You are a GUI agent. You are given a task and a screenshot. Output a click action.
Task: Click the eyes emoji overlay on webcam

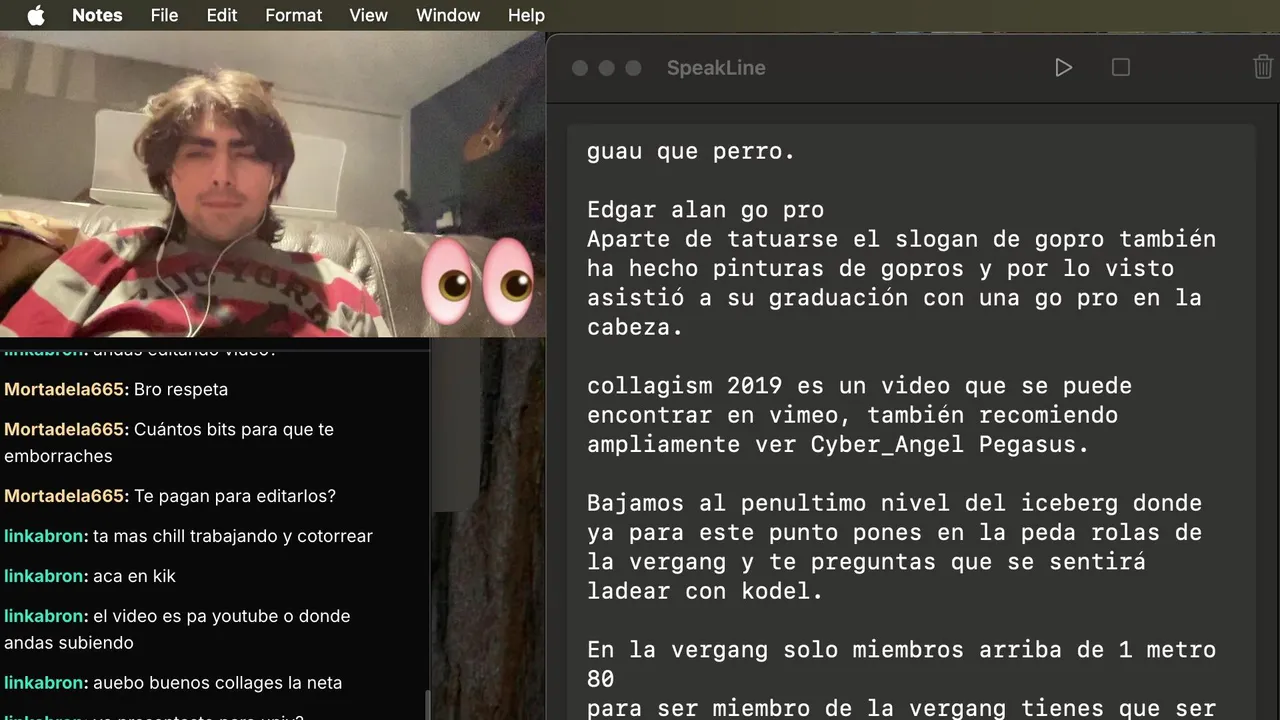[x=477, y=281]
